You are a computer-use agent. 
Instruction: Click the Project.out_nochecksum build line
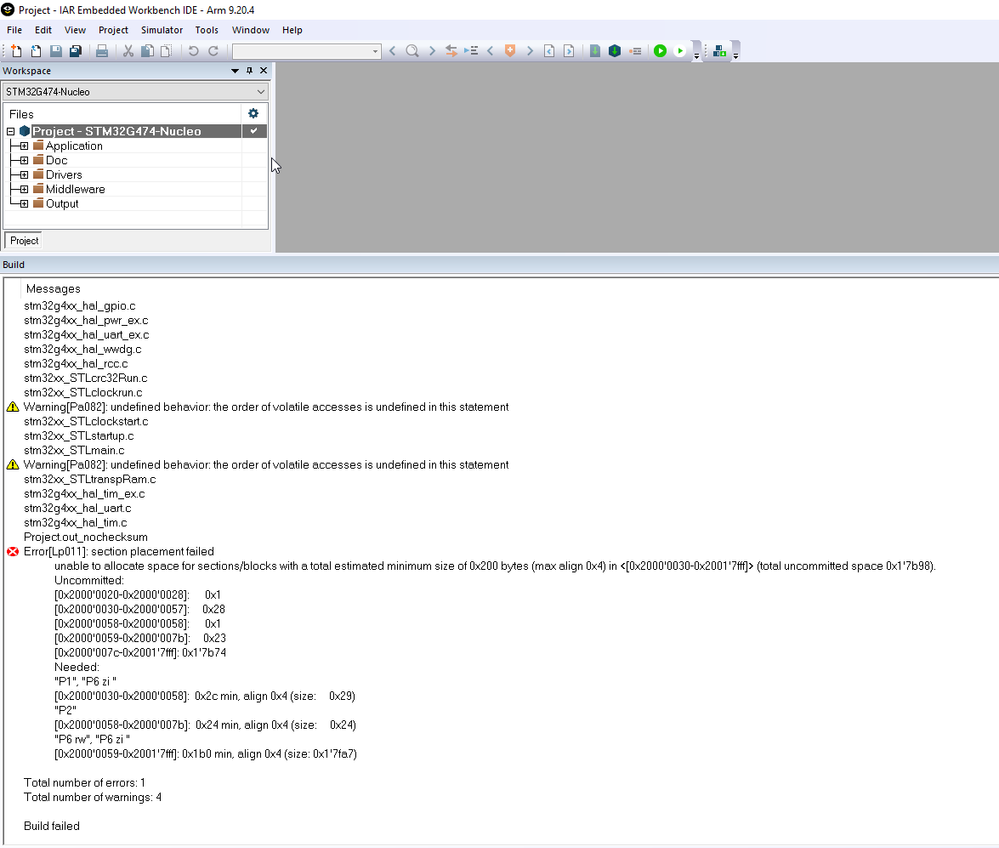click(85, 537)
